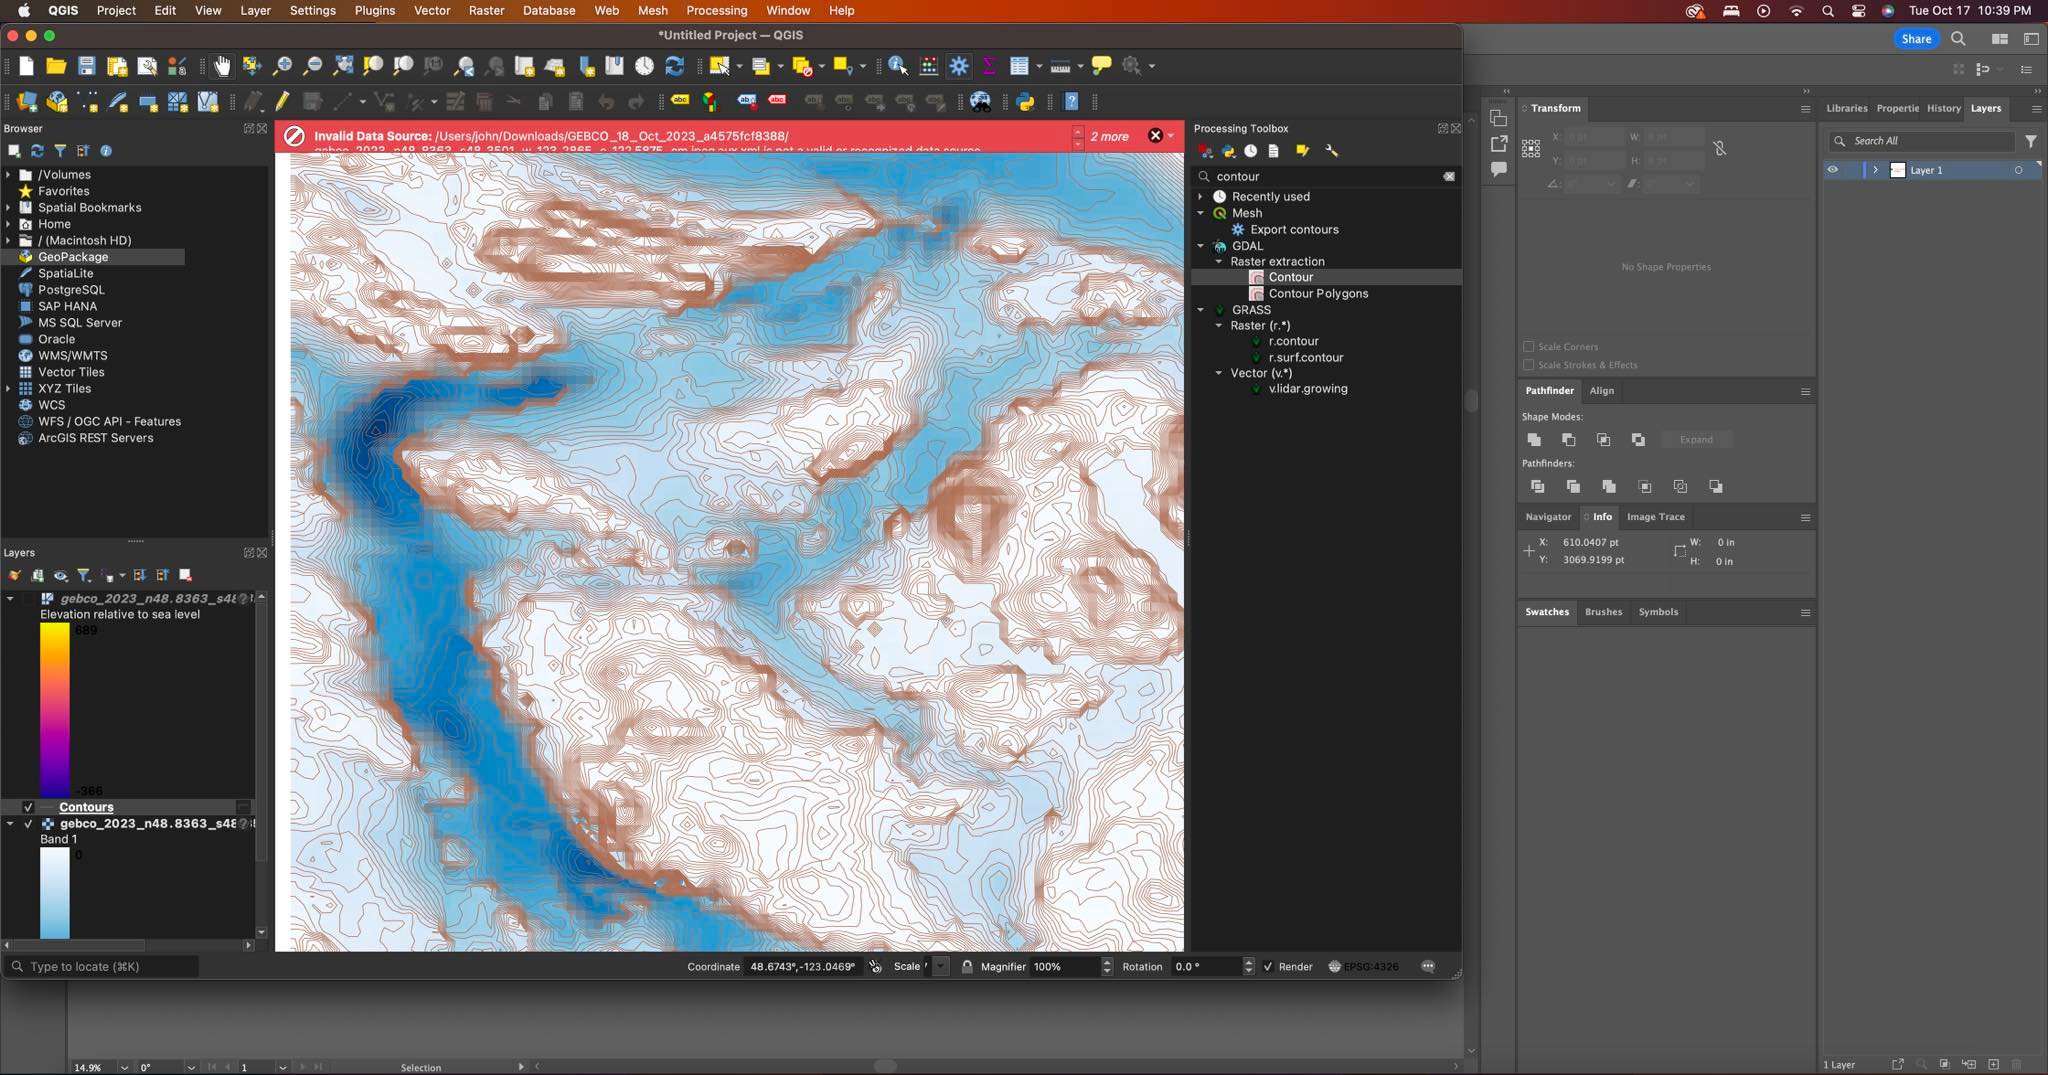
Task: Dismiss the Invalid Data Source message
Action: click(x=1155, y=136)
